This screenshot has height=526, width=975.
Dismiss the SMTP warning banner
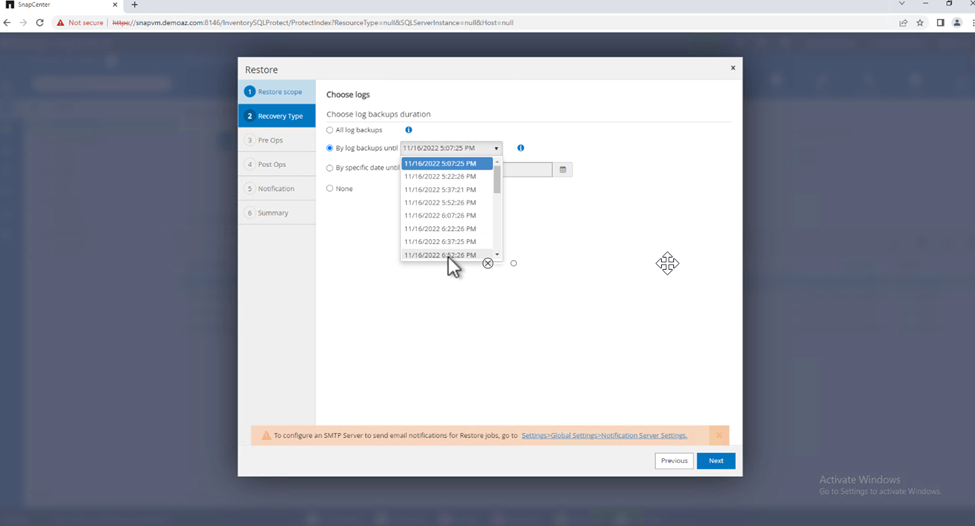(x=719, y=435)
